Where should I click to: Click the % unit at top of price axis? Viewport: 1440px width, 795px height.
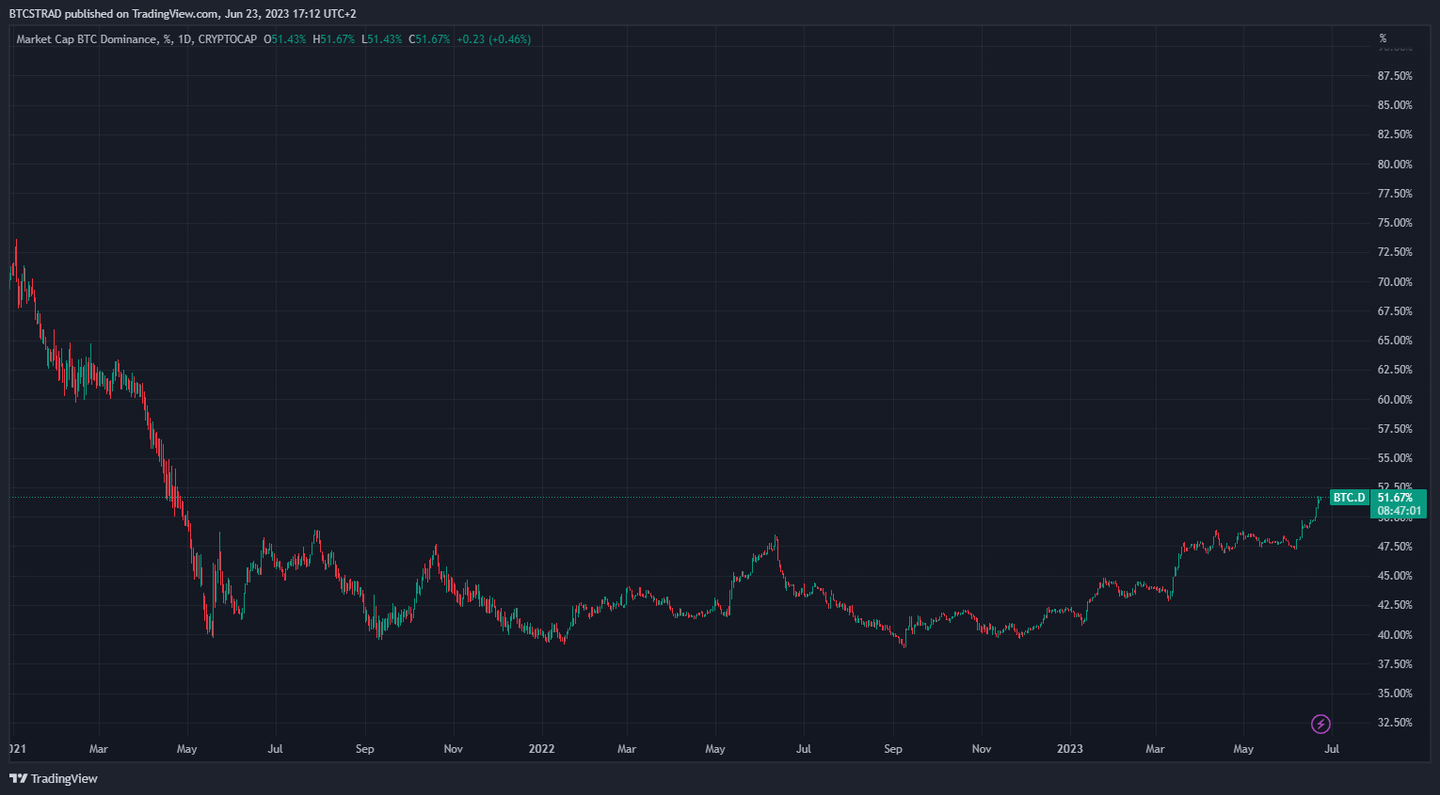coord(1383,39)
